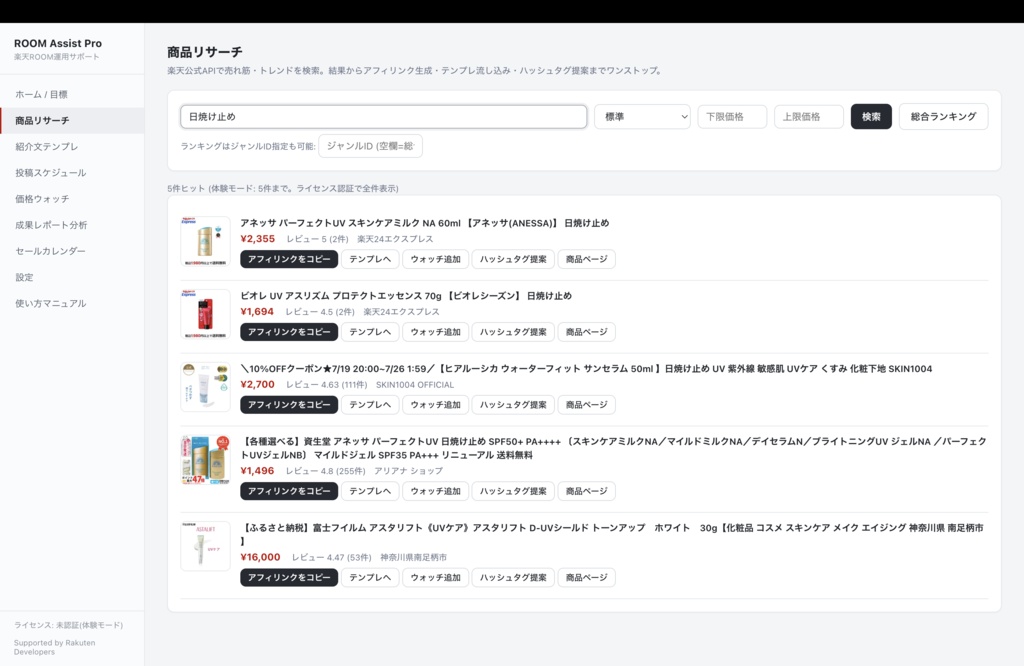This screenshot has width=1024, height=666.
Task: Open 商品ページ for Astalift ¥16,000 product
Action: click(x=586, y=577)
